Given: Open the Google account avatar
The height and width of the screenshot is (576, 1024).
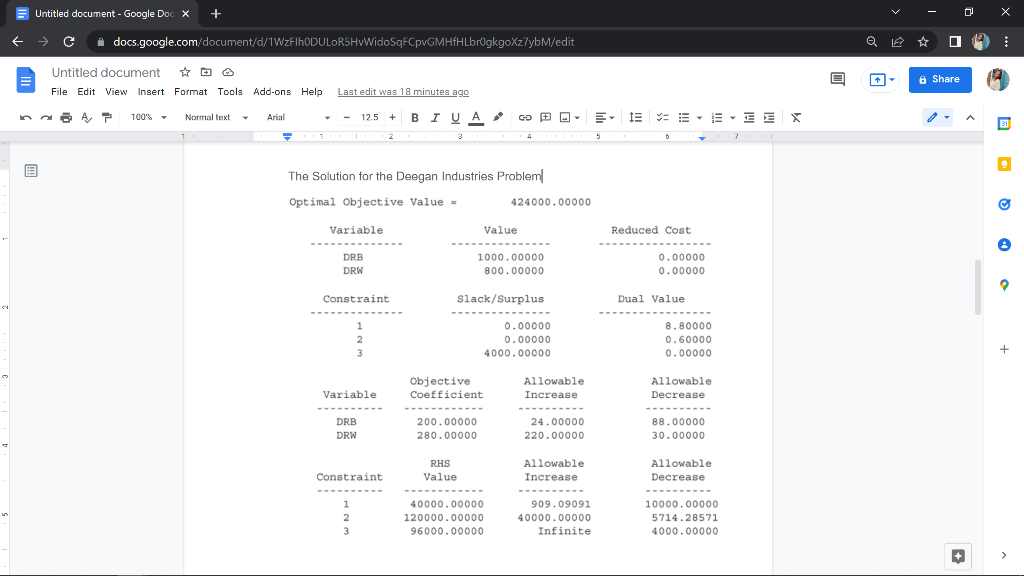Looking at the screenshot, I should [x=998, y=80].
